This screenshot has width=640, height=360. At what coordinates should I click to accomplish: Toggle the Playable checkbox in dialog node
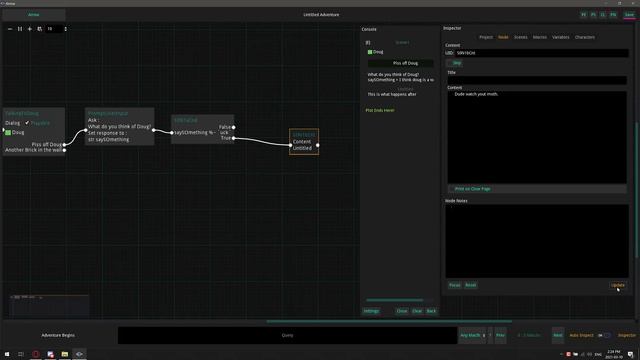pos(27,123)
